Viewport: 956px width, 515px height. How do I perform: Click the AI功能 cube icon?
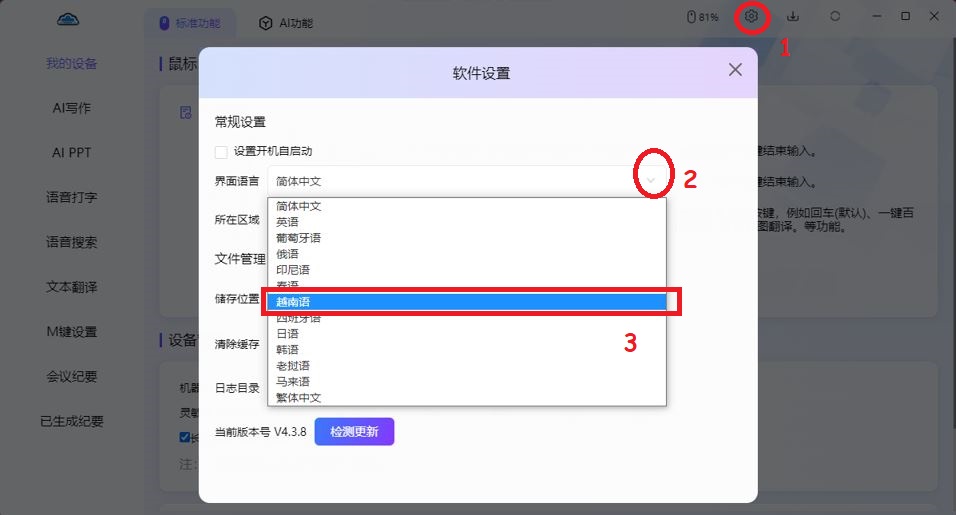(265, 23)
